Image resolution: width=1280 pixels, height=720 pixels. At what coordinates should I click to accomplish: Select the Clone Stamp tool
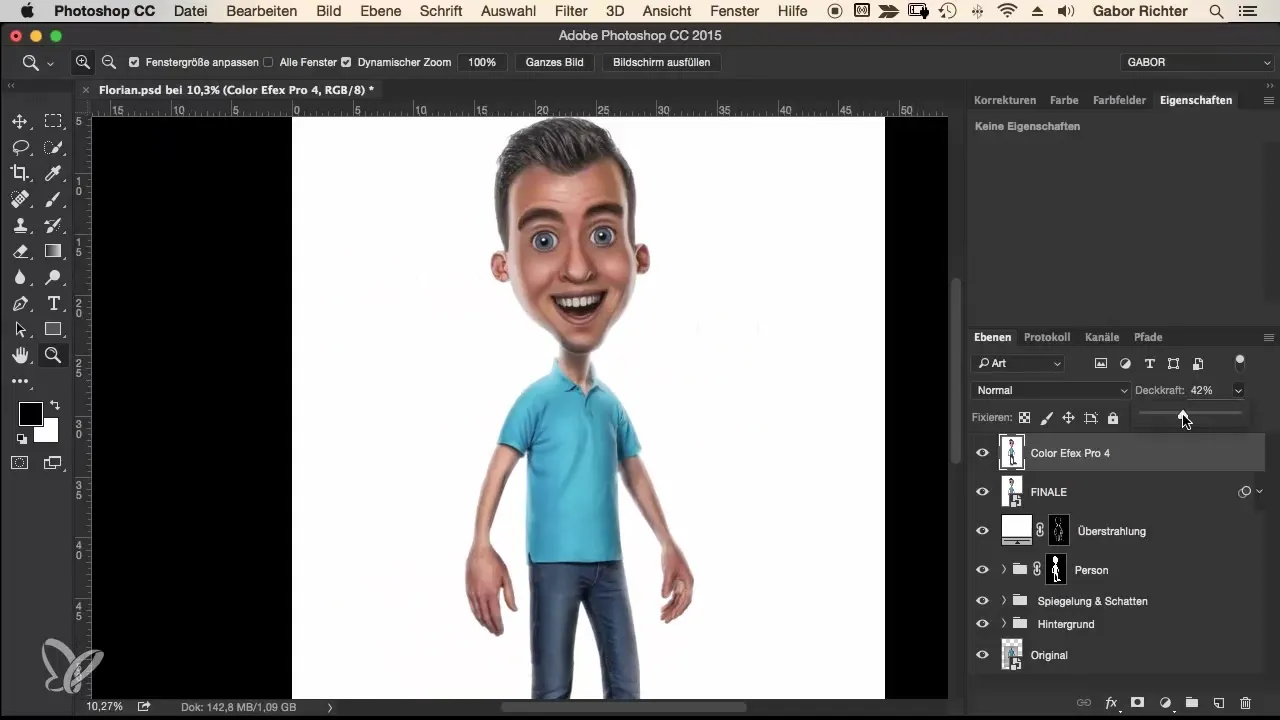tap(20, 225)
